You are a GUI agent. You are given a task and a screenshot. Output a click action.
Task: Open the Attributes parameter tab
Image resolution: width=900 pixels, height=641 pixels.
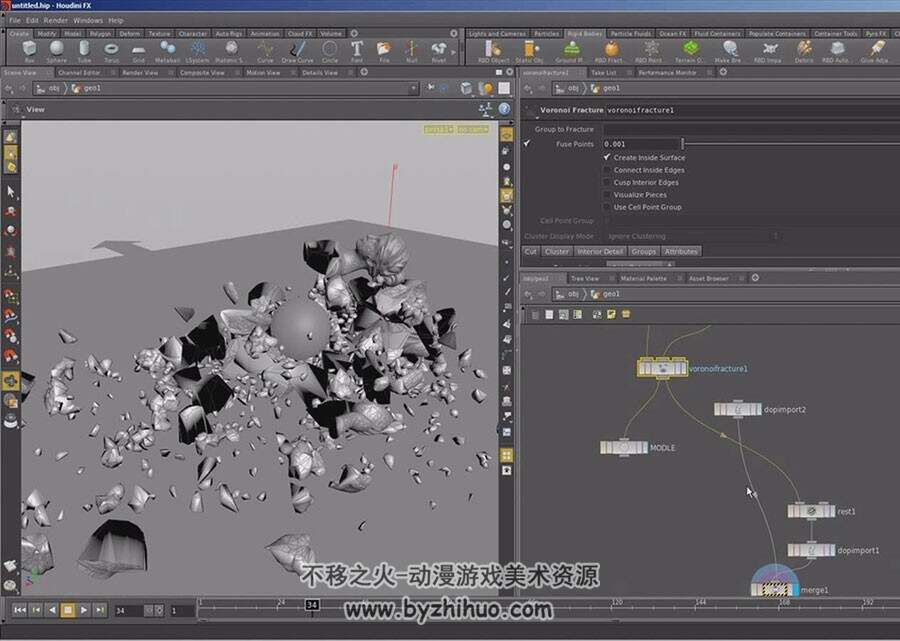click(x=681, y=251)
